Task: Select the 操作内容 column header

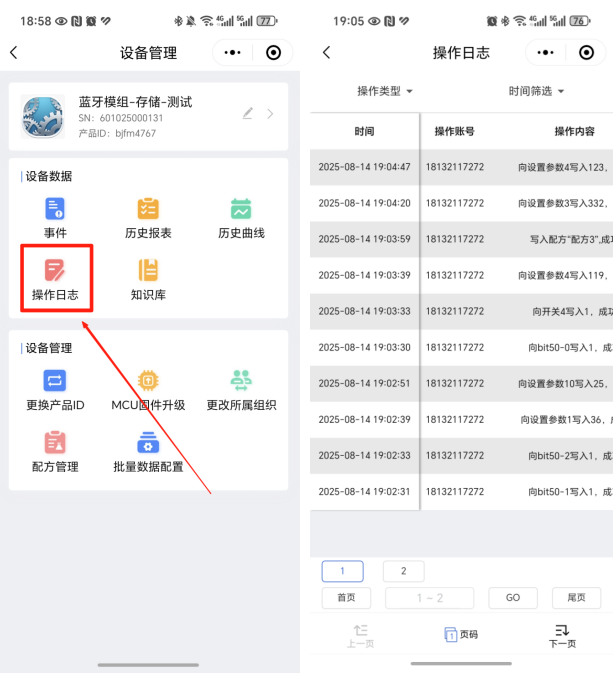Action: (x=574, y=131)
